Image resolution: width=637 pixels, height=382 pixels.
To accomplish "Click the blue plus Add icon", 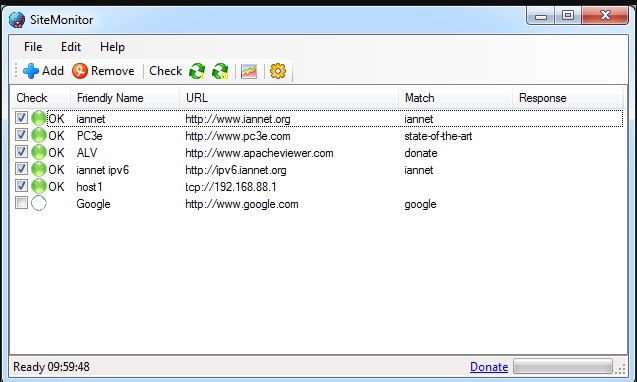I will coord(31,71).
